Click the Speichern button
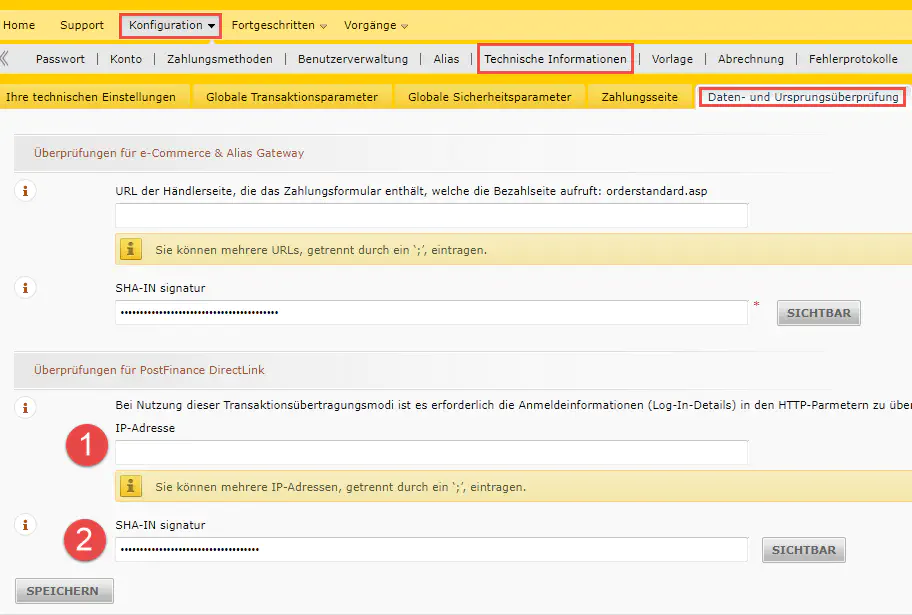Viewport: 912px width, 615px height. 64,591
